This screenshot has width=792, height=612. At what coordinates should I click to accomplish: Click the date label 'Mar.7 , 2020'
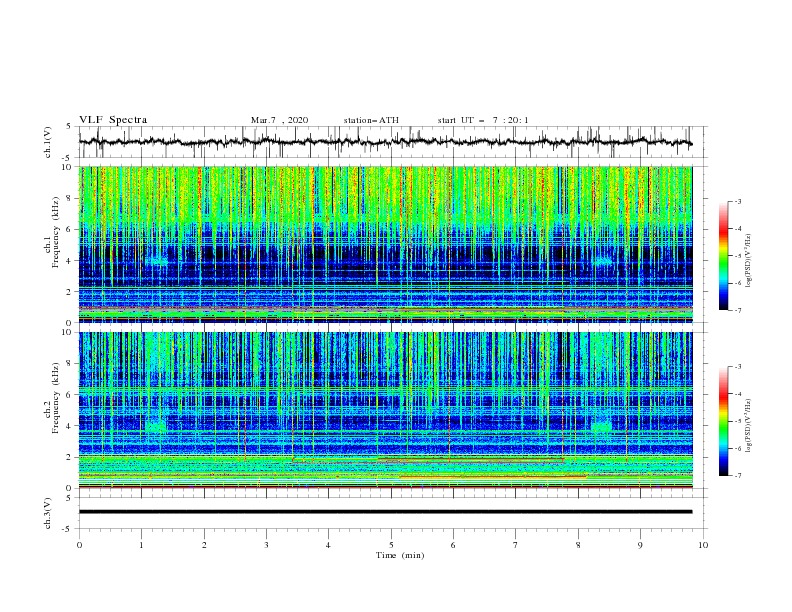279,120
